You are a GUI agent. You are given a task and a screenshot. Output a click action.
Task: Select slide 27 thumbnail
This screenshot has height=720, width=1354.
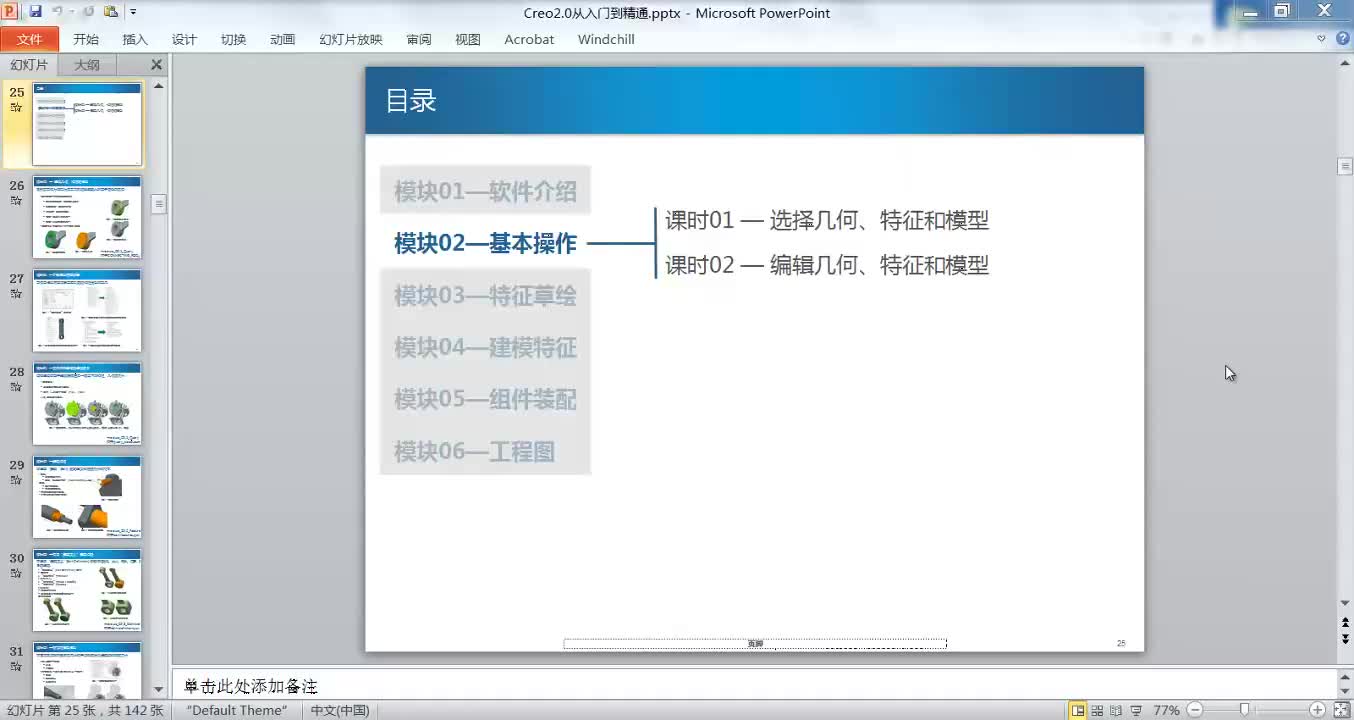pyautogui.click(x=87, y=311)
